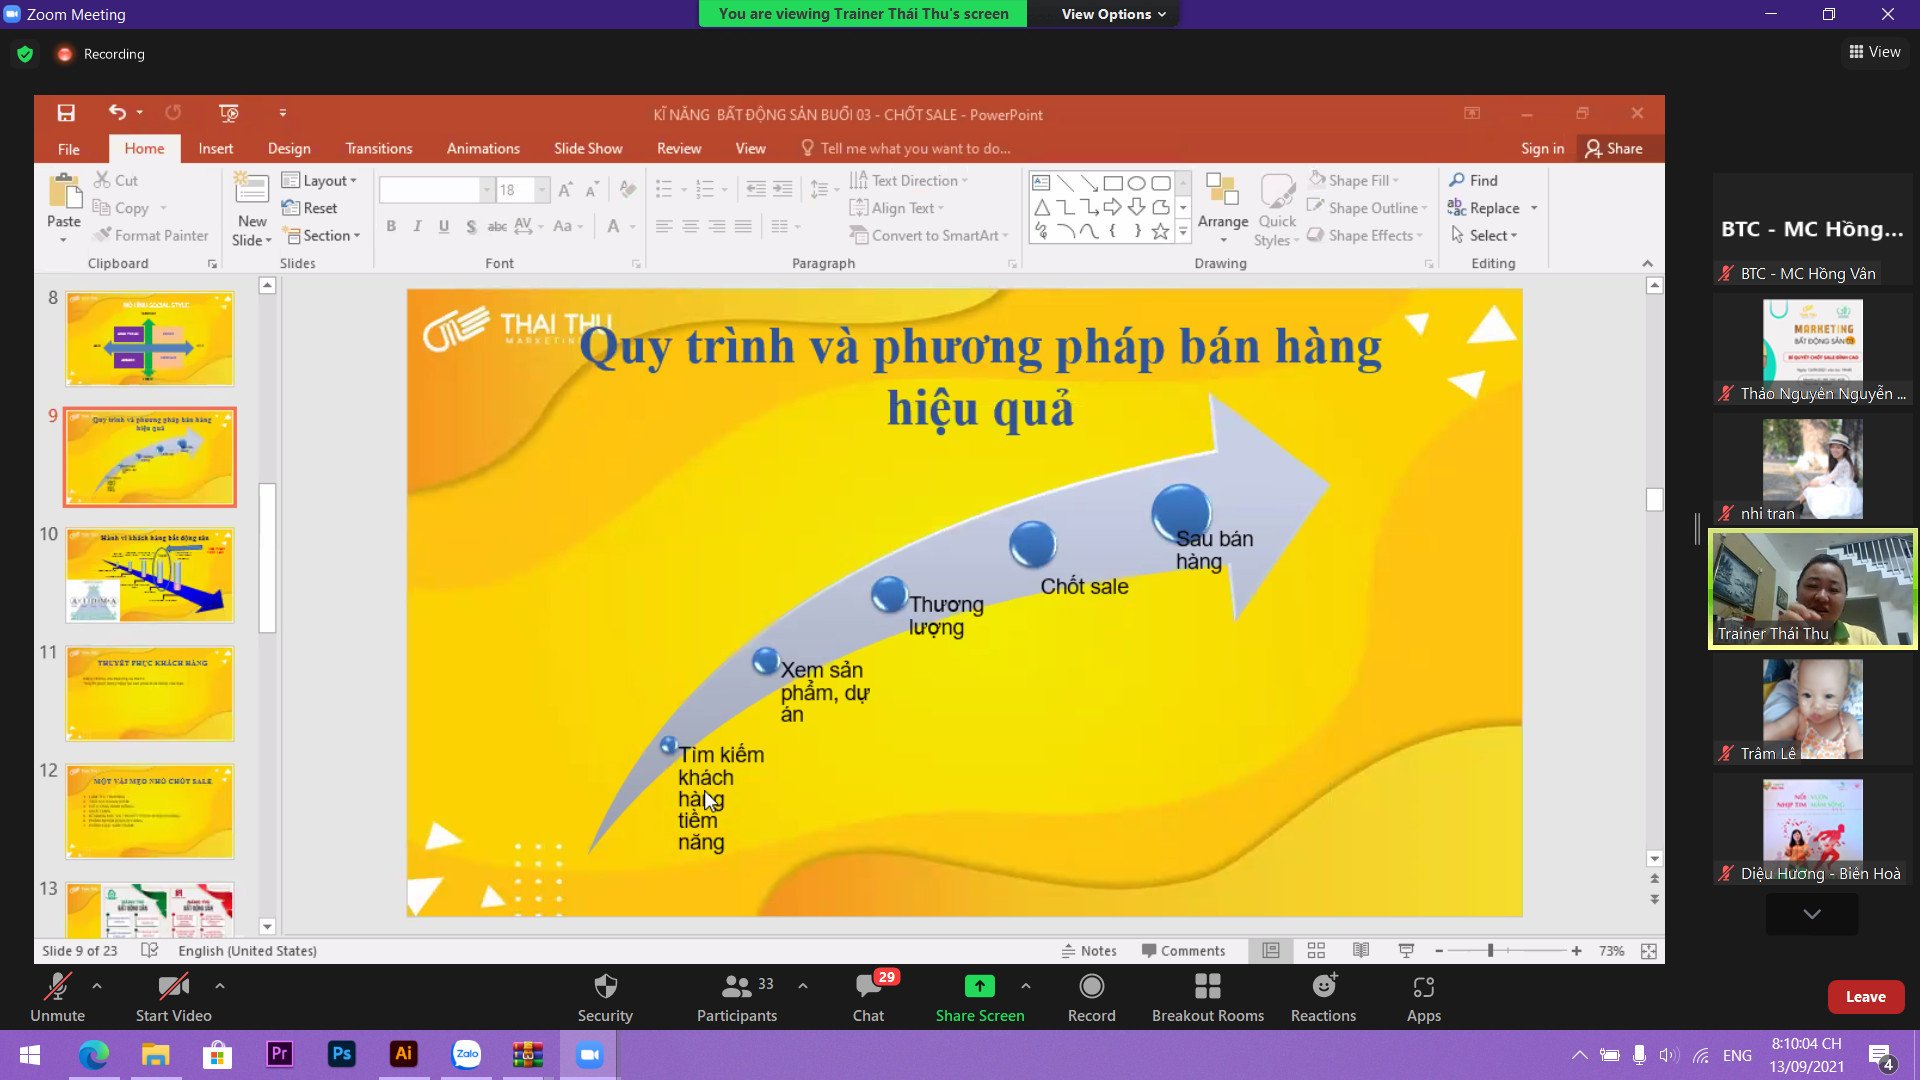Click the Text Direction tool
The image size is (1920, 1080).
(x=908, y=180)
